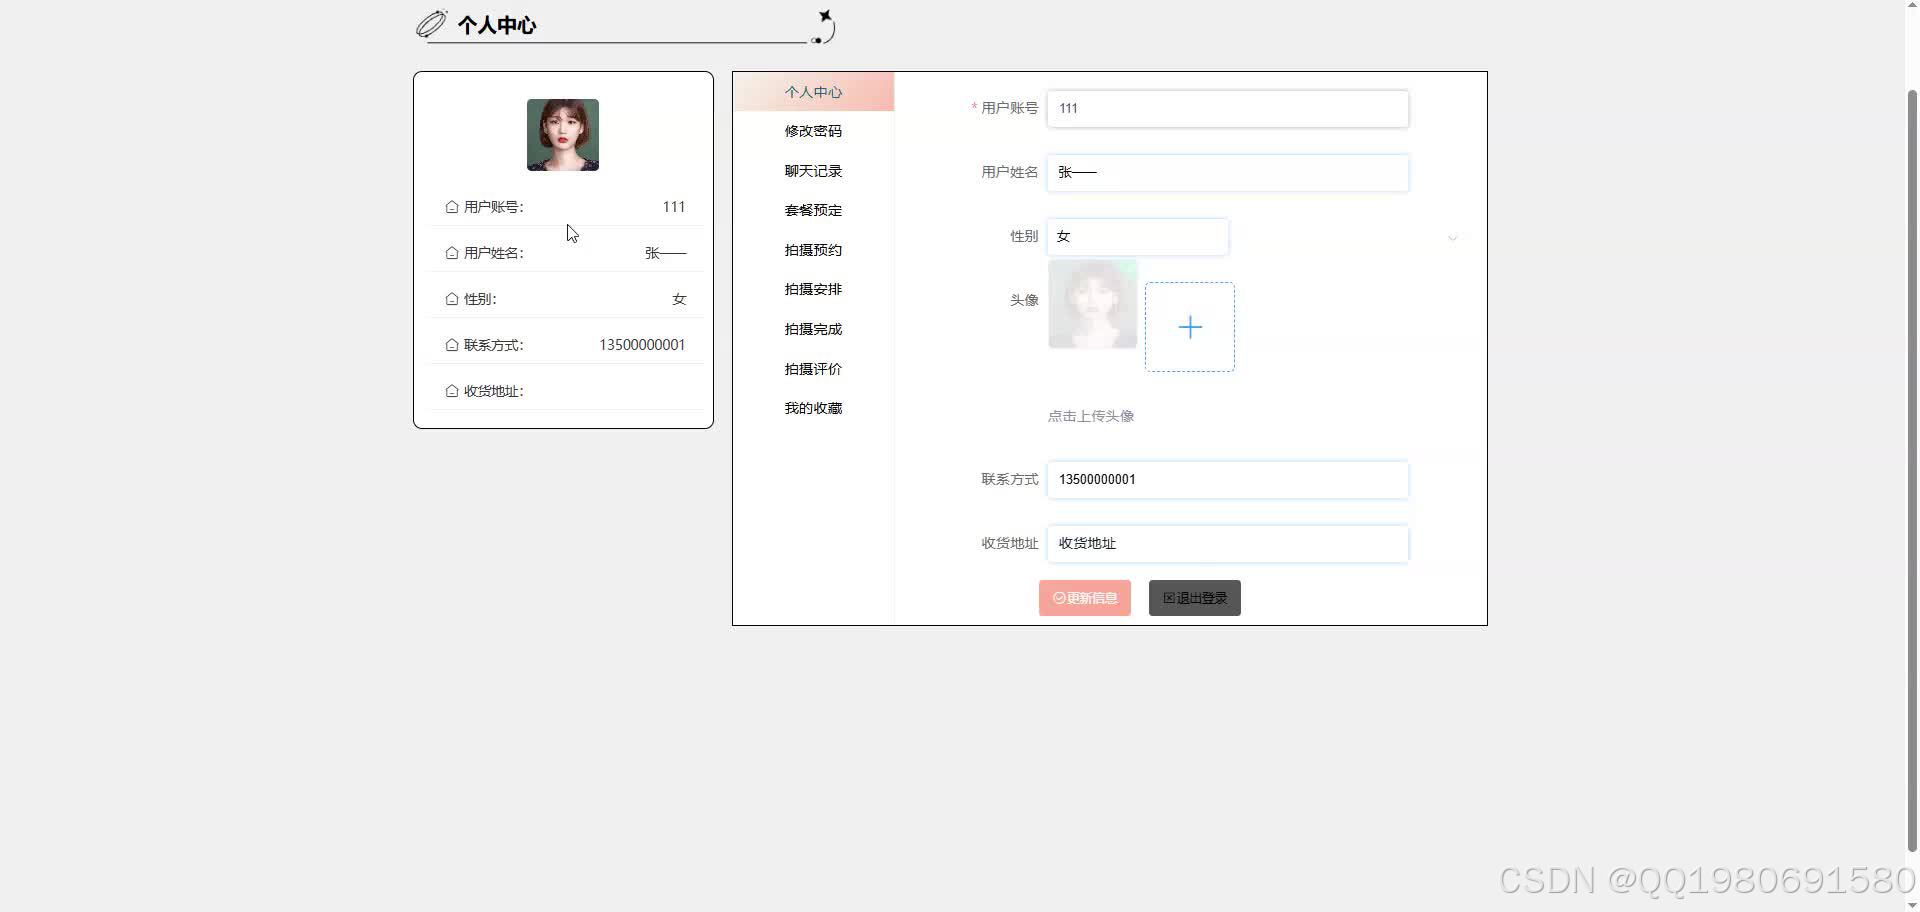Click the house icon next to 性别

pos(451,298)
